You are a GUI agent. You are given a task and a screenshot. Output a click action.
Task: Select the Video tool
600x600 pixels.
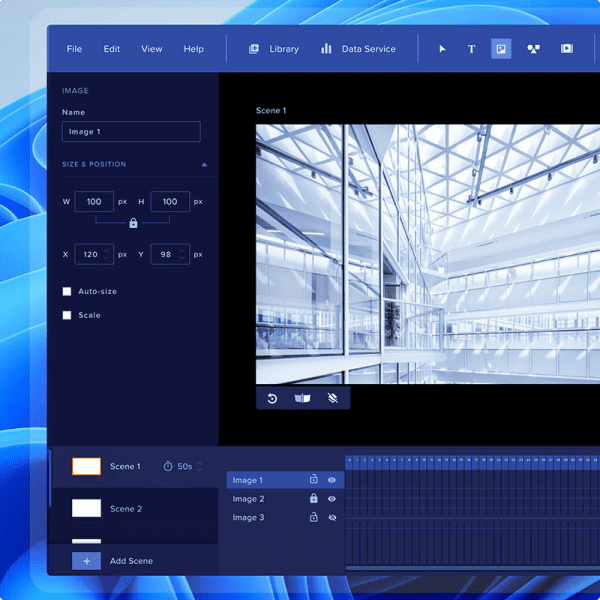pos(567,49)
